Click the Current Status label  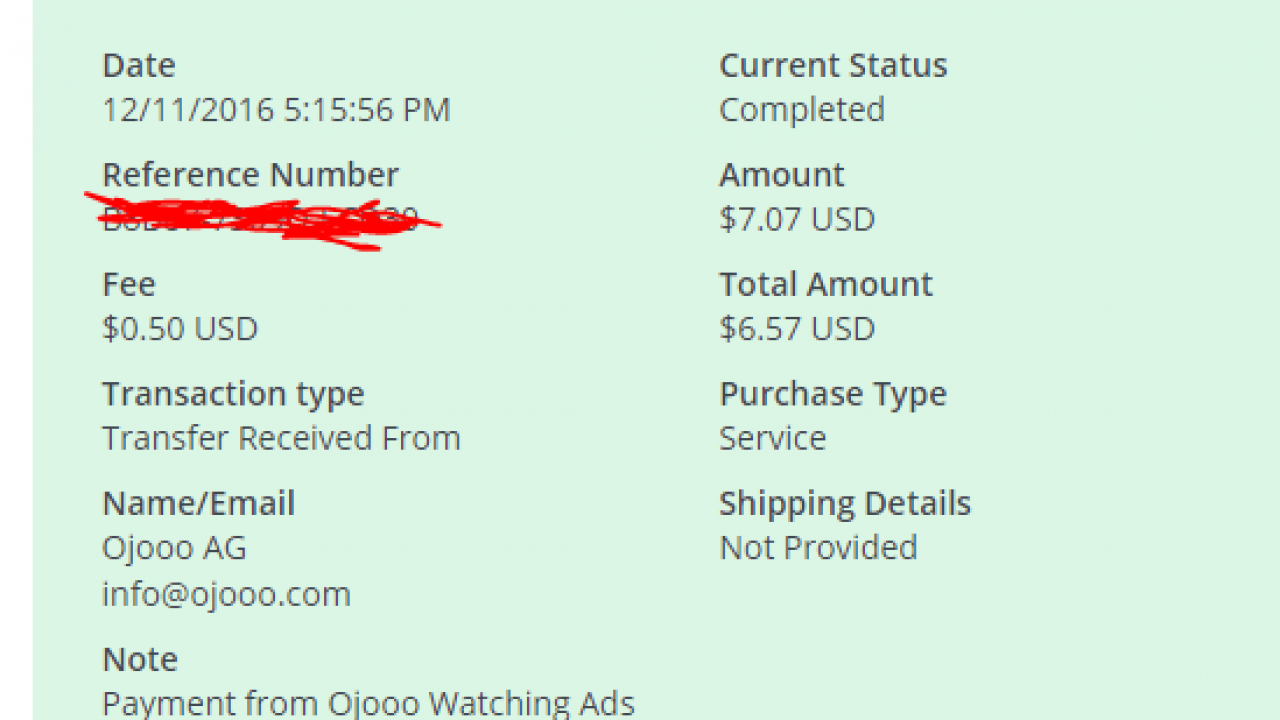point(833,65)
